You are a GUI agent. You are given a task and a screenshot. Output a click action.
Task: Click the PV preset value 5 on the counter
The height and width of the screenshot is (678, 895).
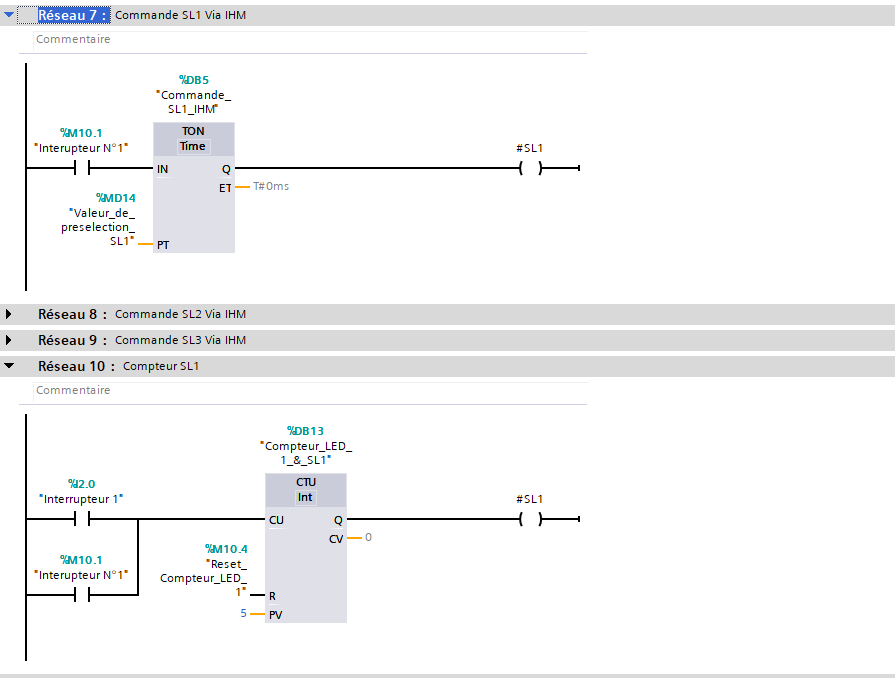(243, 613)
